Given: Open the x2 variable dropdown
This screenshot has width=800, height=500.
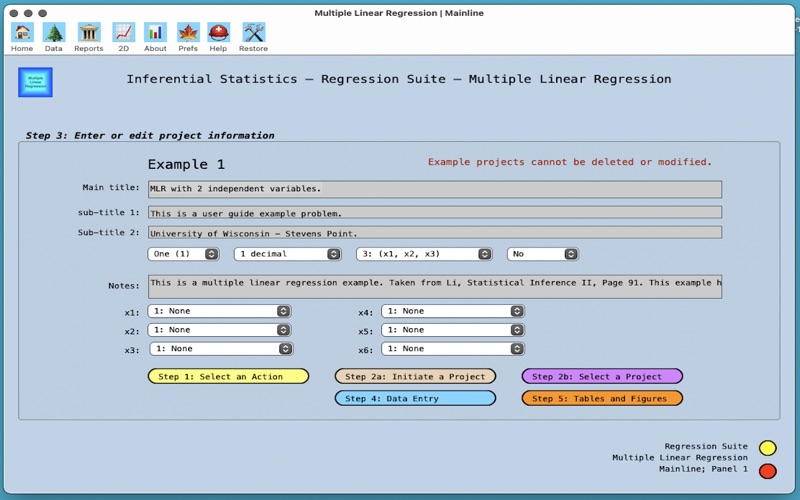Looking at the screenshot, I should pyautogui.click(x=219, y=330).
